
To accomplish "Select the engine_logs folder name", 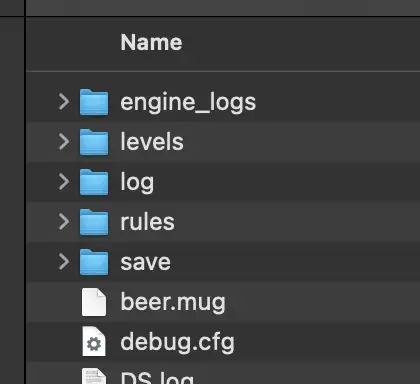I will 188,103.
